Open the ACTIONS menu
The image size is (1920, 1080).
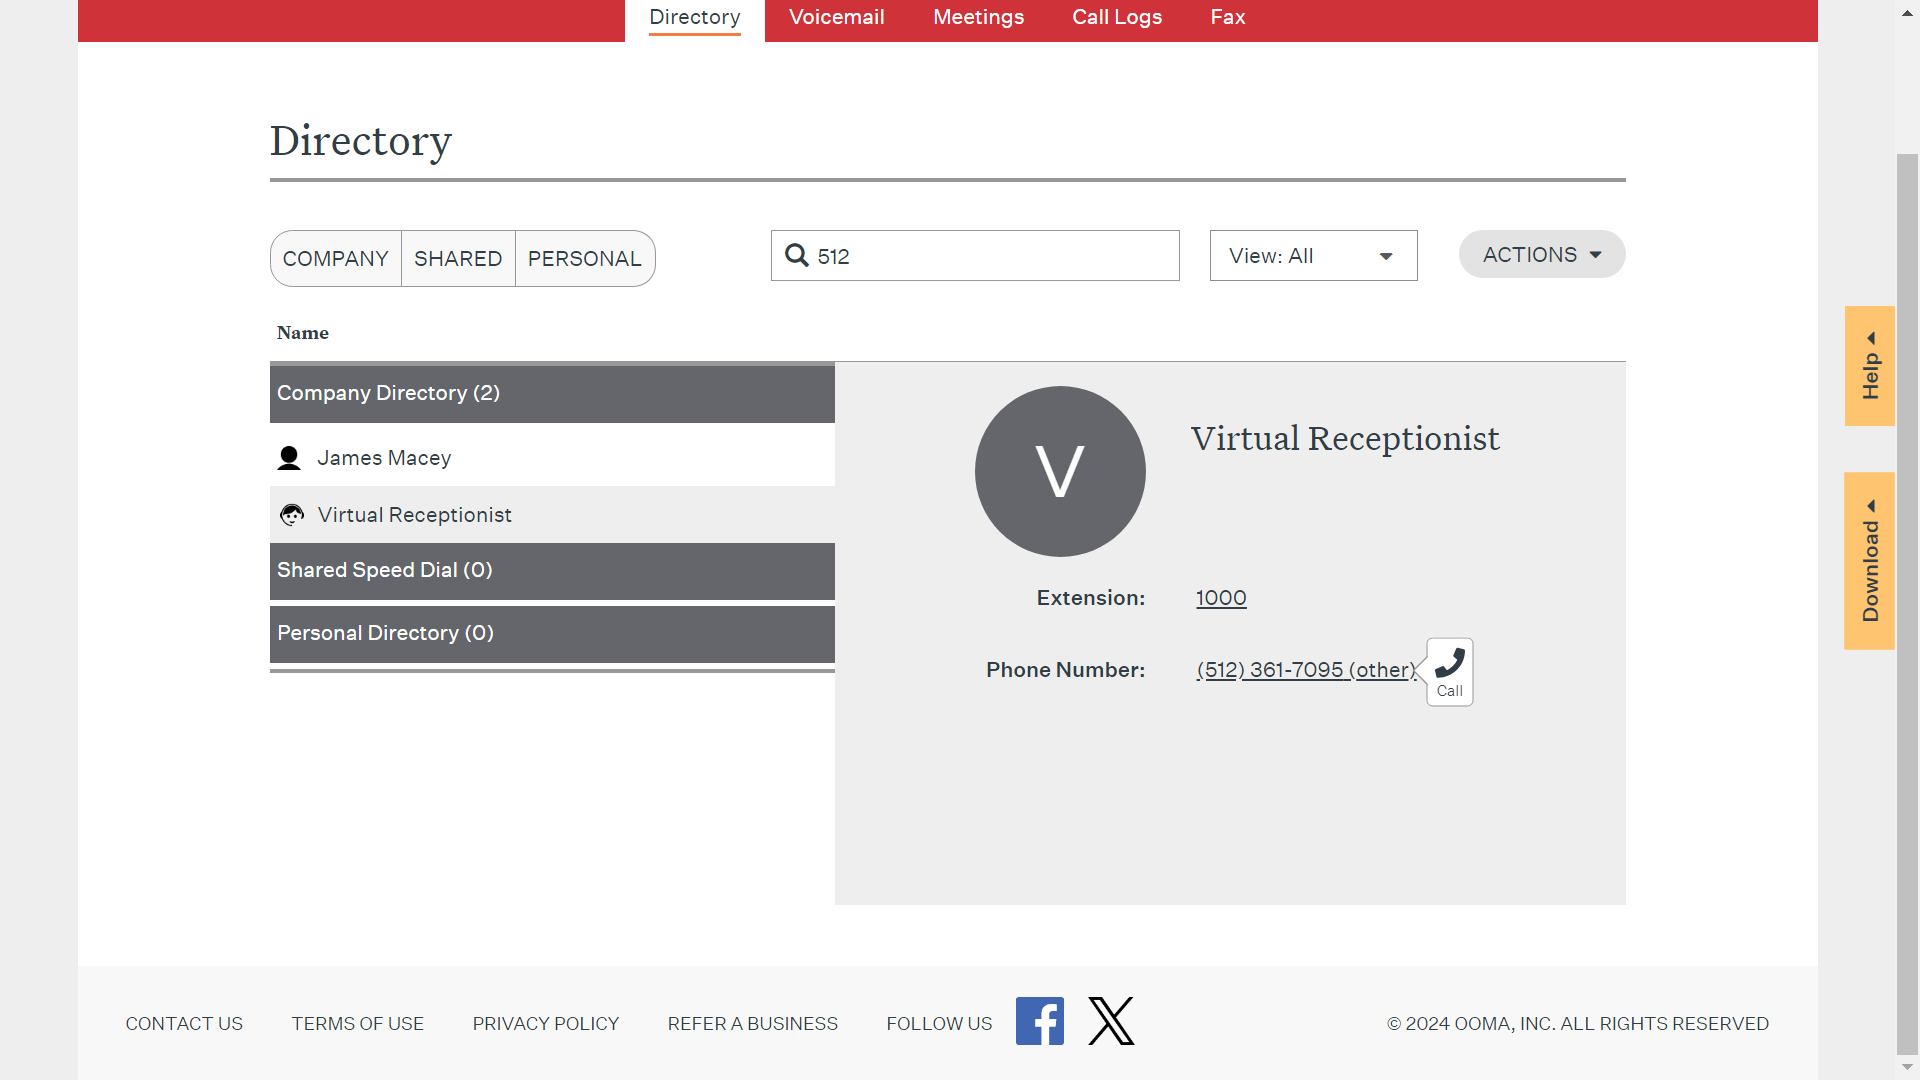pos(1541,254)
